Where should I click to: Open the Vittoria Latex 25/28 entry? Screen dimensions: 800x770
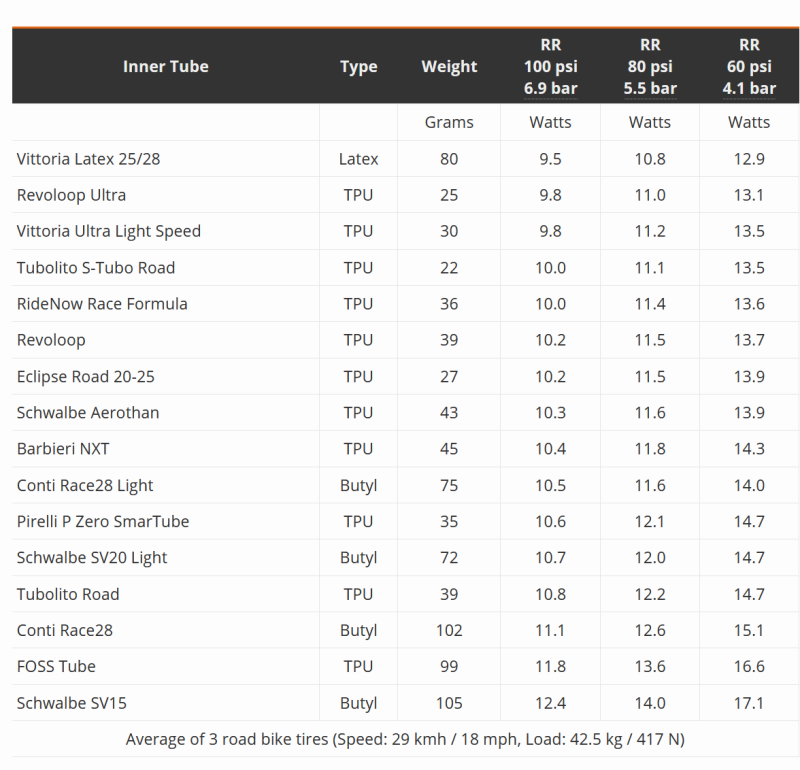click(x=88, y=159)
